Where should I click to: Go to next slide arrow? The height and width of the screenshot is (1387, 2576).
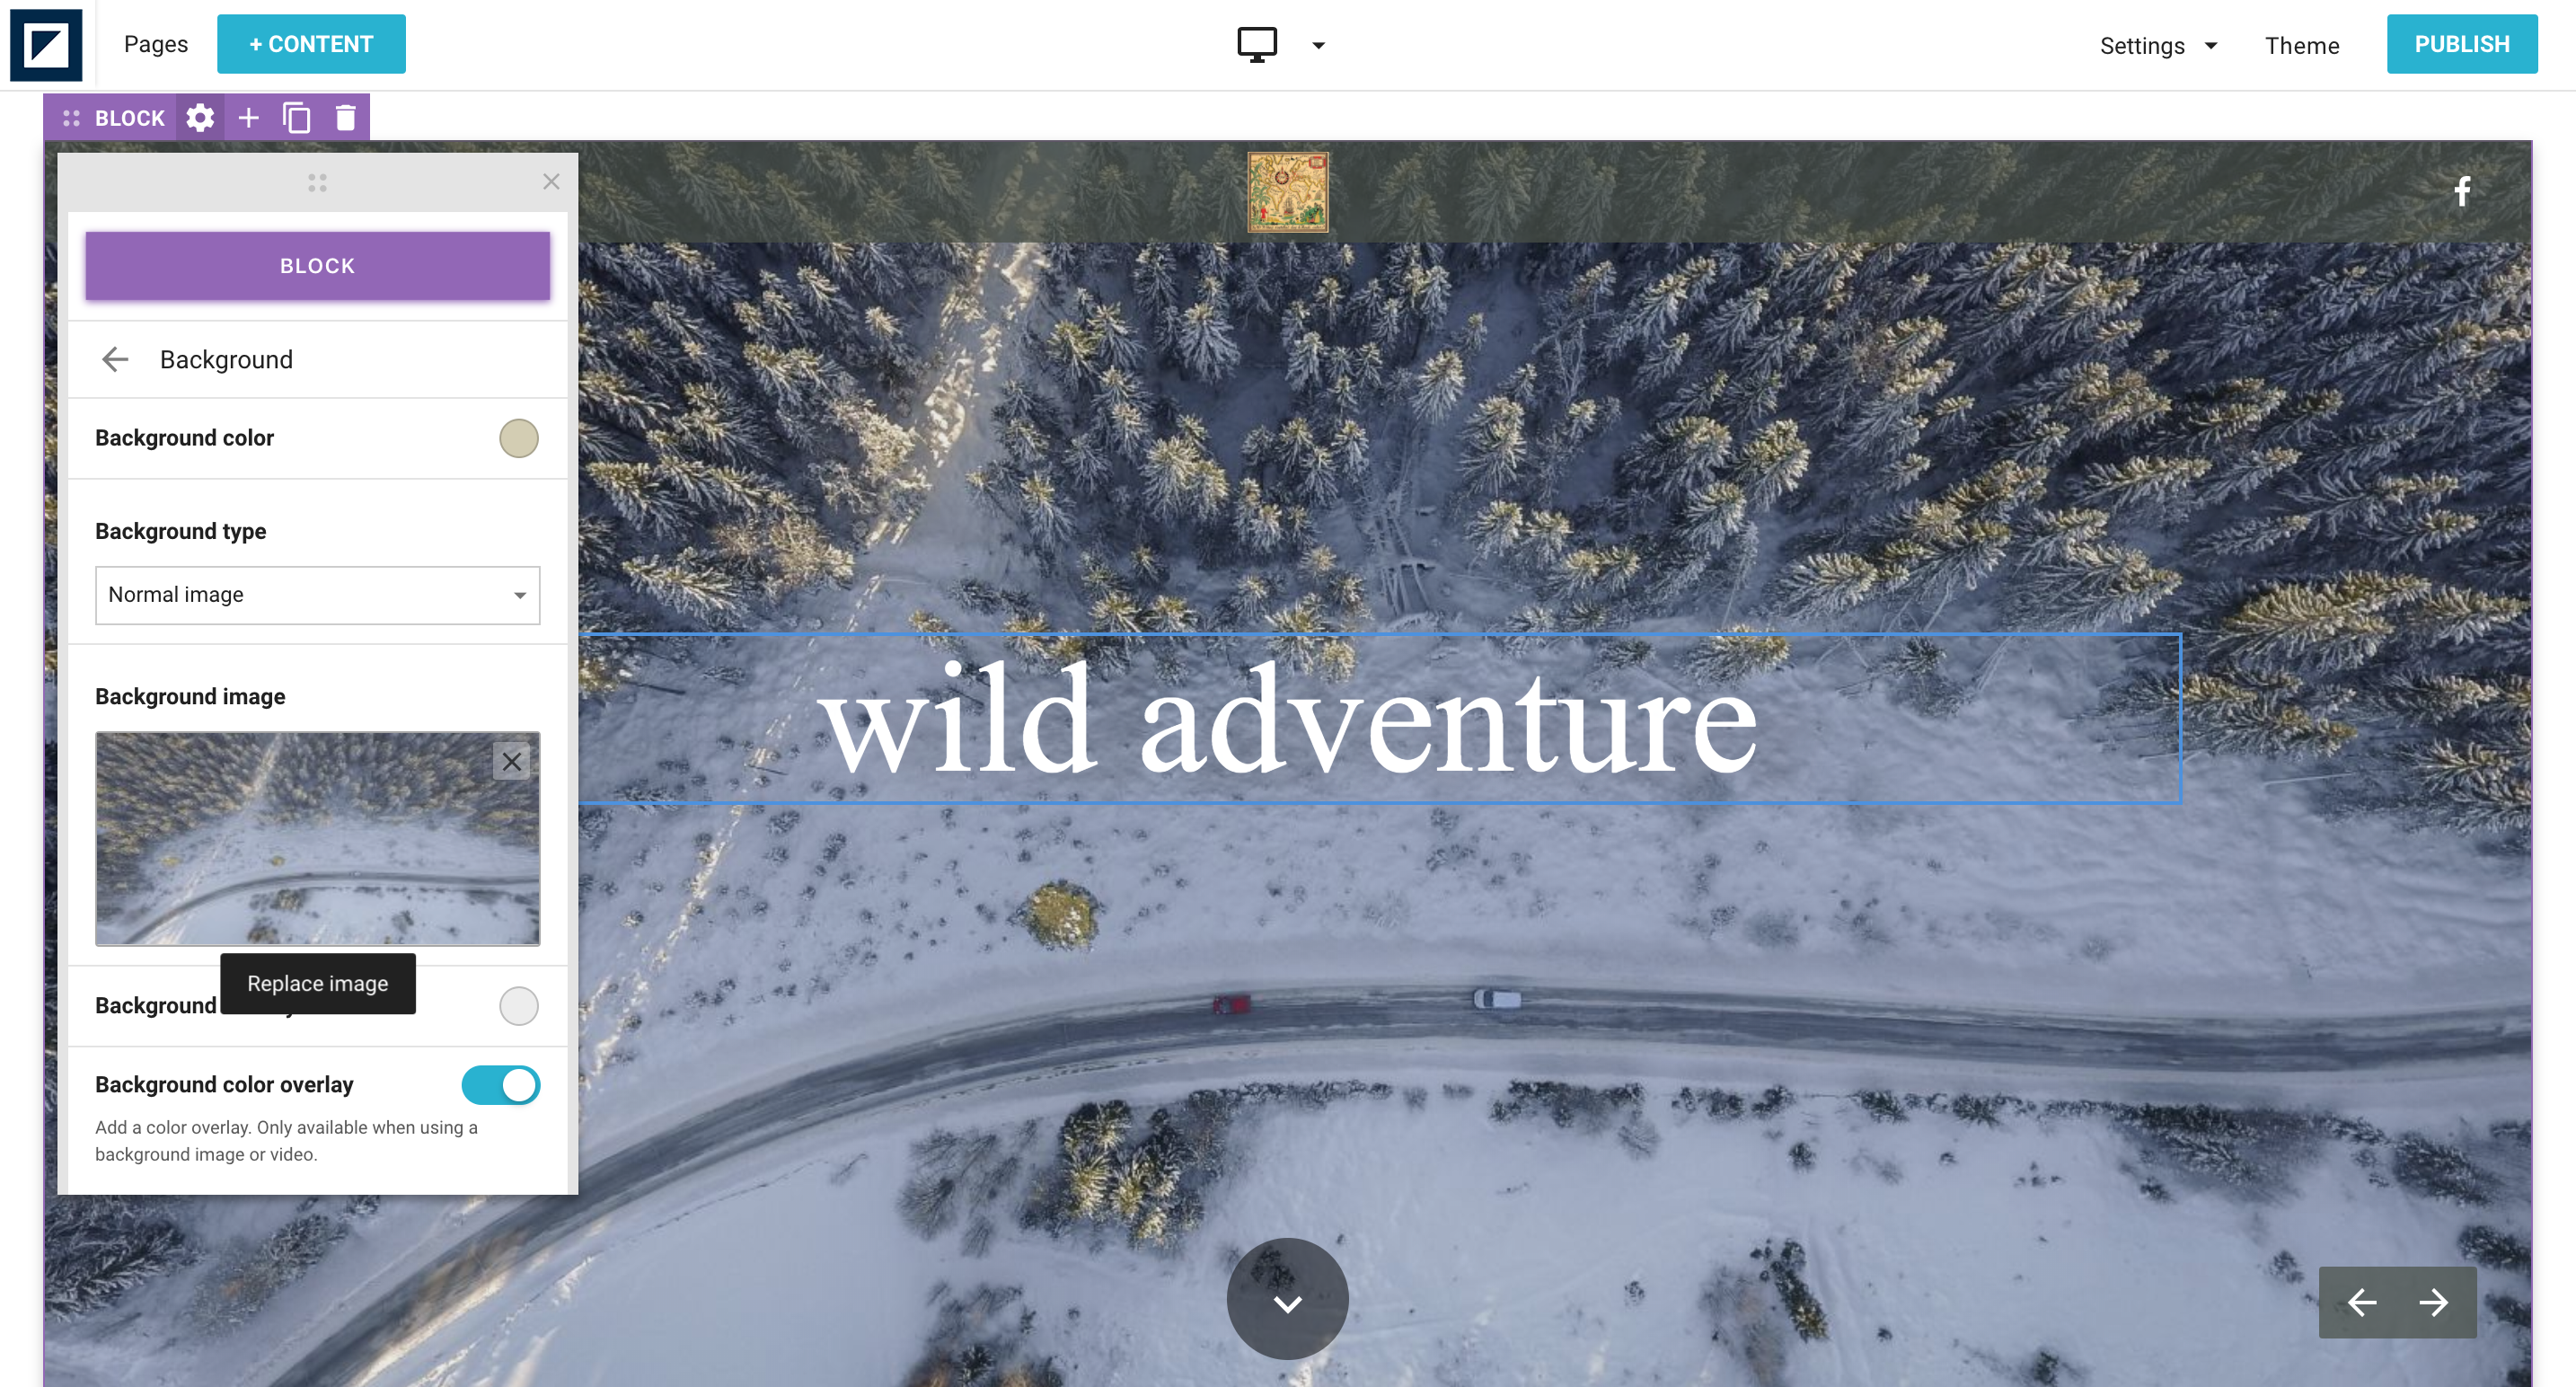point(2433,1302)
